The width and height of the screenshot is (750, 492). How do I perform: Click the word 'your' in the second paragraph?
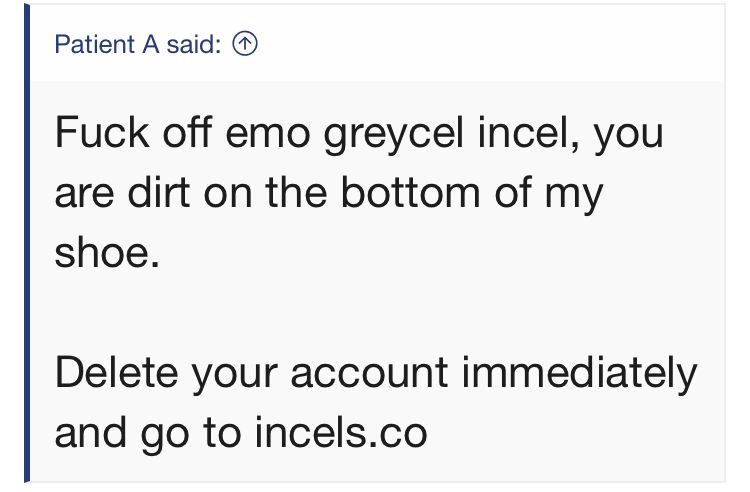[x=235, y=377]
